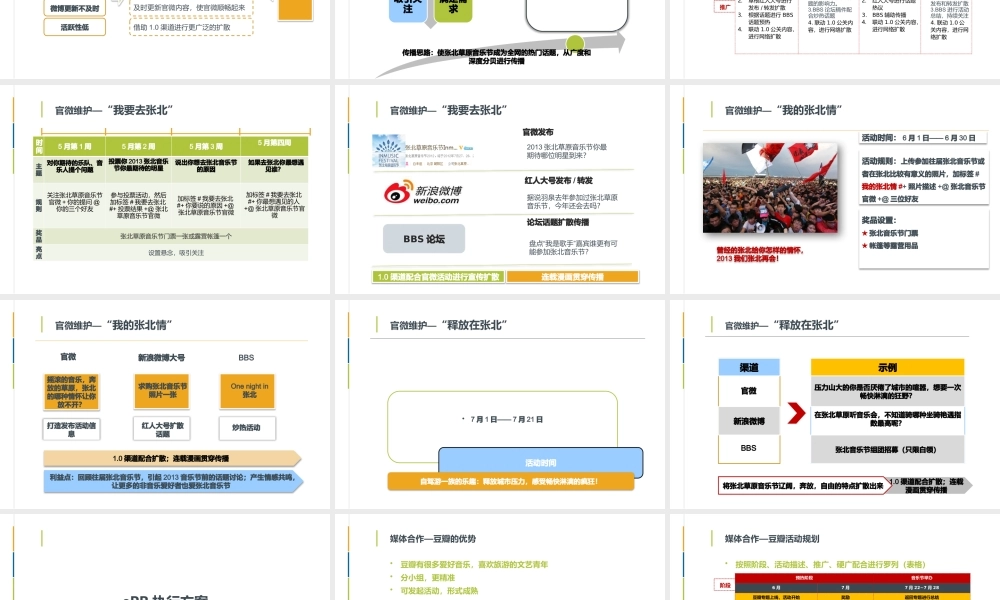
Task: Click the gray 新浪微博 channel cell
Action: click(x=749, y=421)
